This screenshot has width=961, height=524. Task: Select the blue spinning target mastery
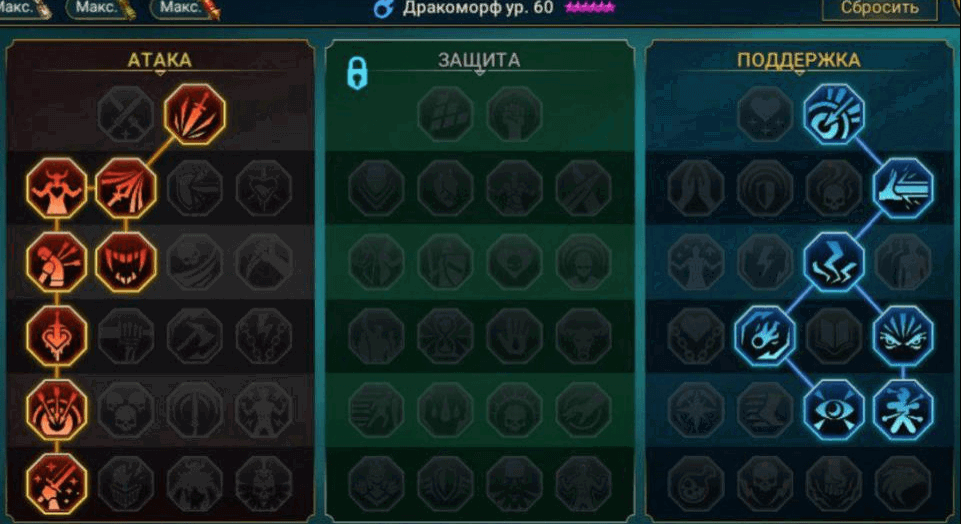point(834,114)
